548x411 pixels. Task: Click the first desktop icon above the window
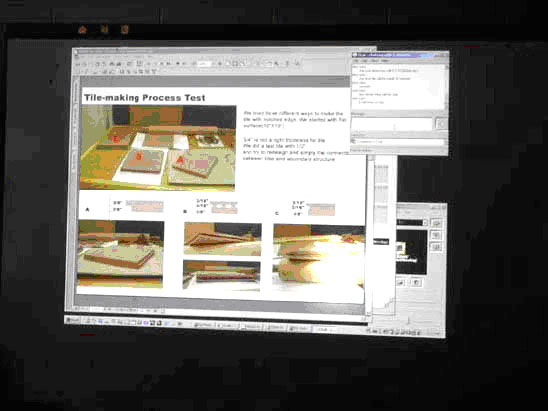pos(82,30)
